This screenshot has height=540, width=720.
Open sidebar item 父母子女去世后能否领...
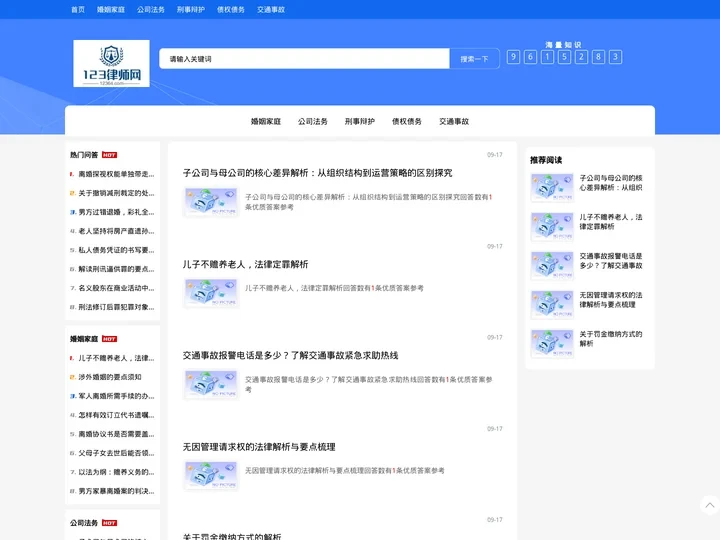[116, 453]
